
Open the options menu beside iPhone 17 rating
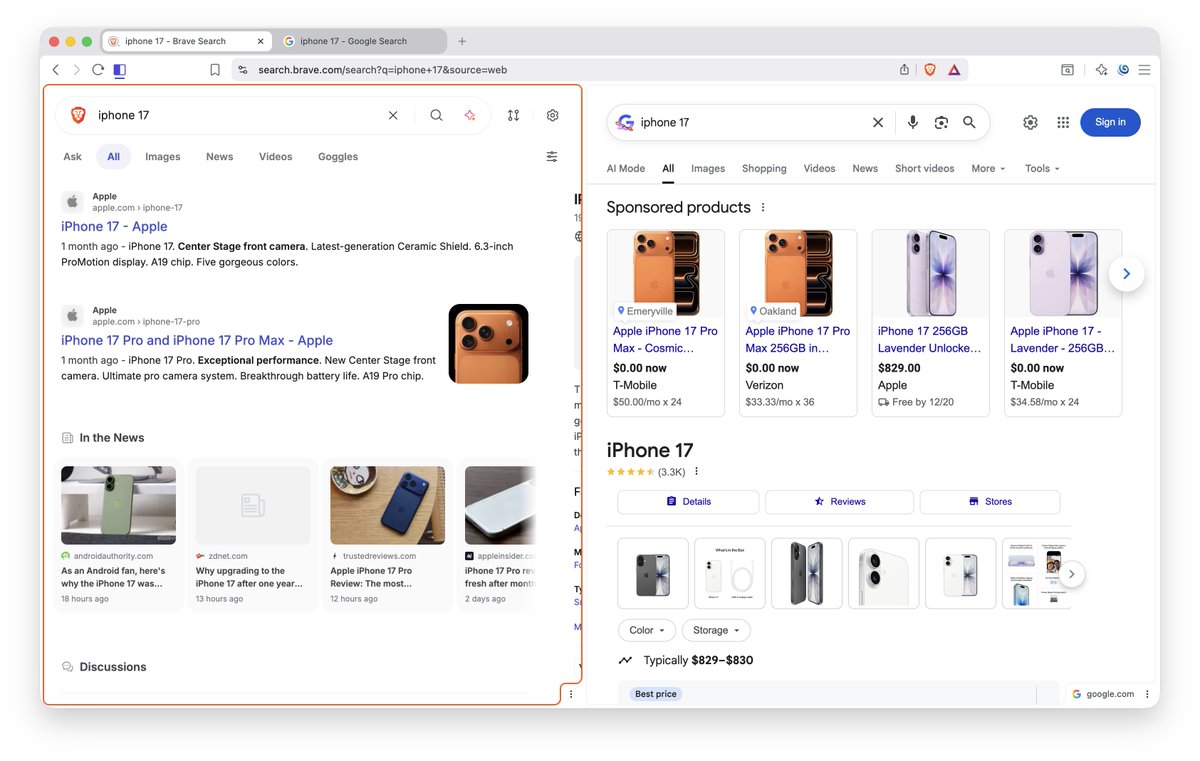(x=697, y=471)
